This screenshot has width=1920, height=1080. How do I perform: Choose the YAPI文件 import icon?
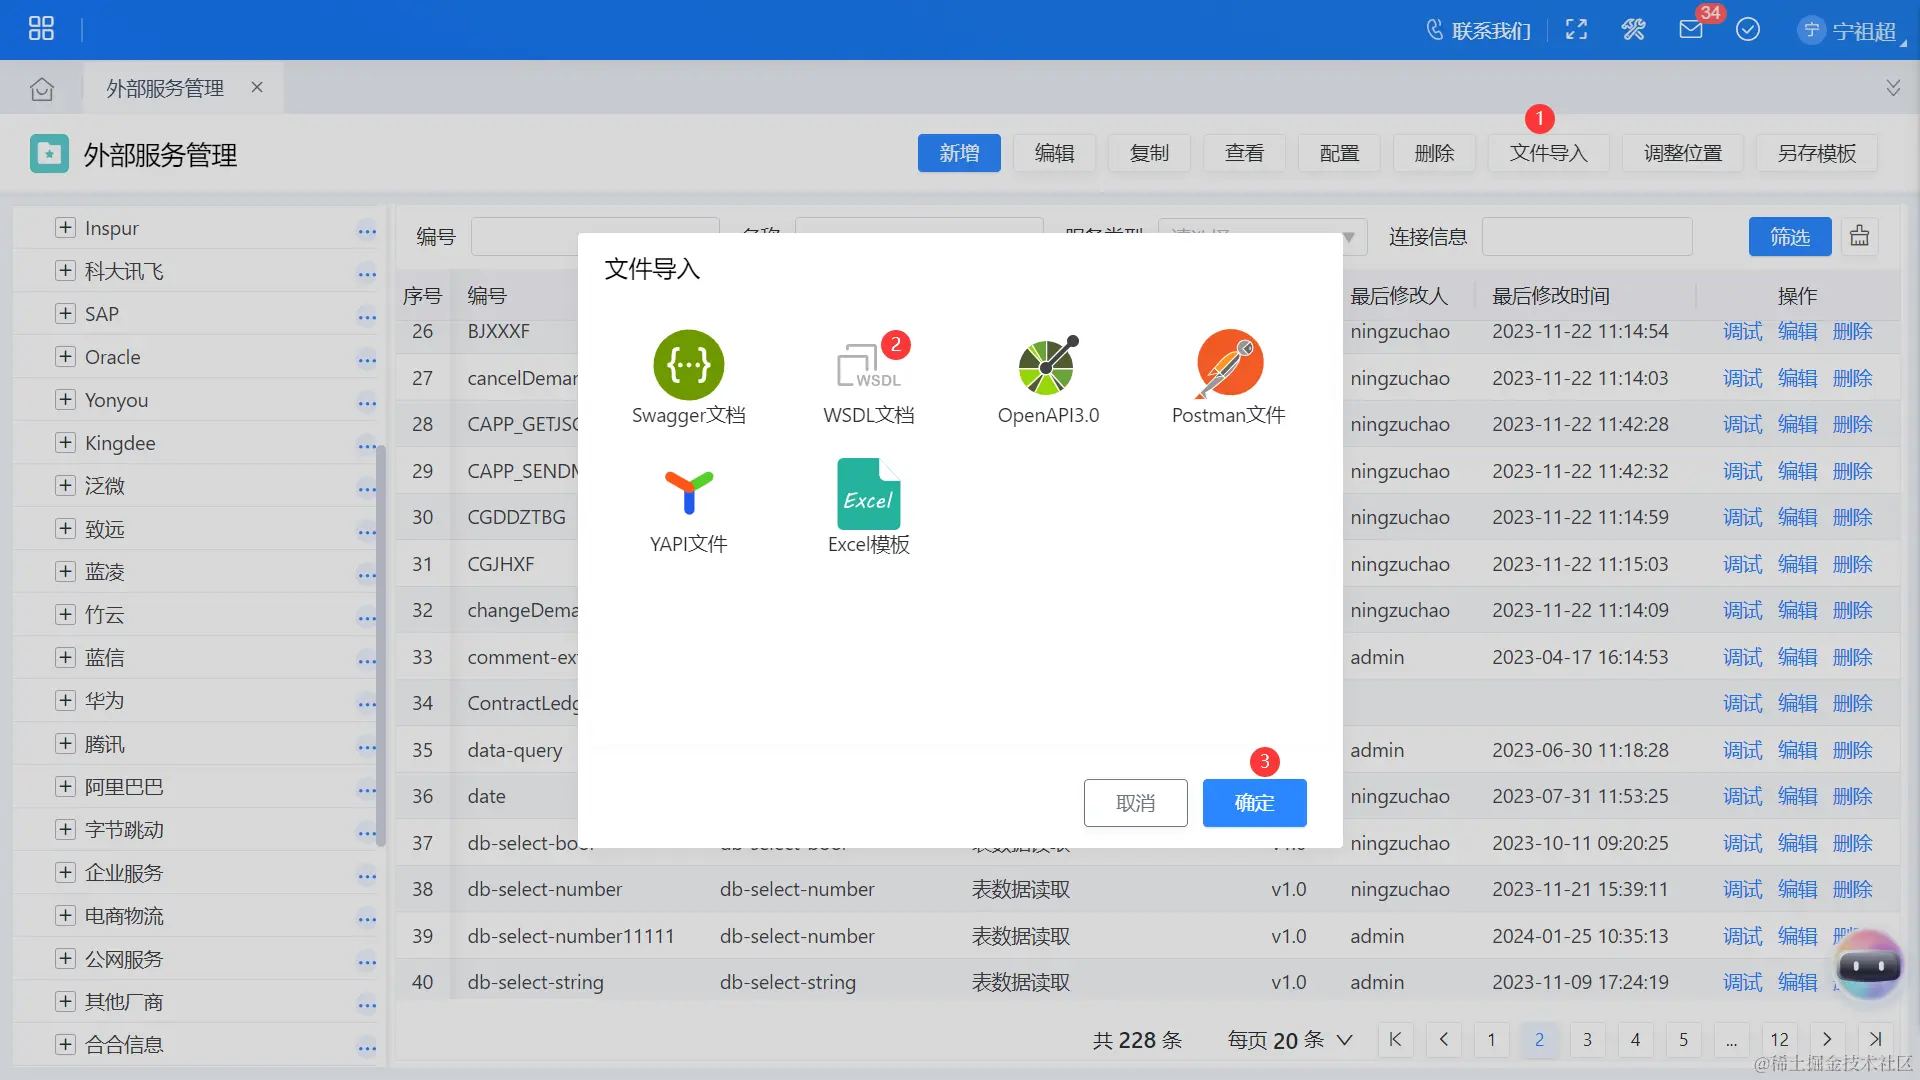point(688,494)
